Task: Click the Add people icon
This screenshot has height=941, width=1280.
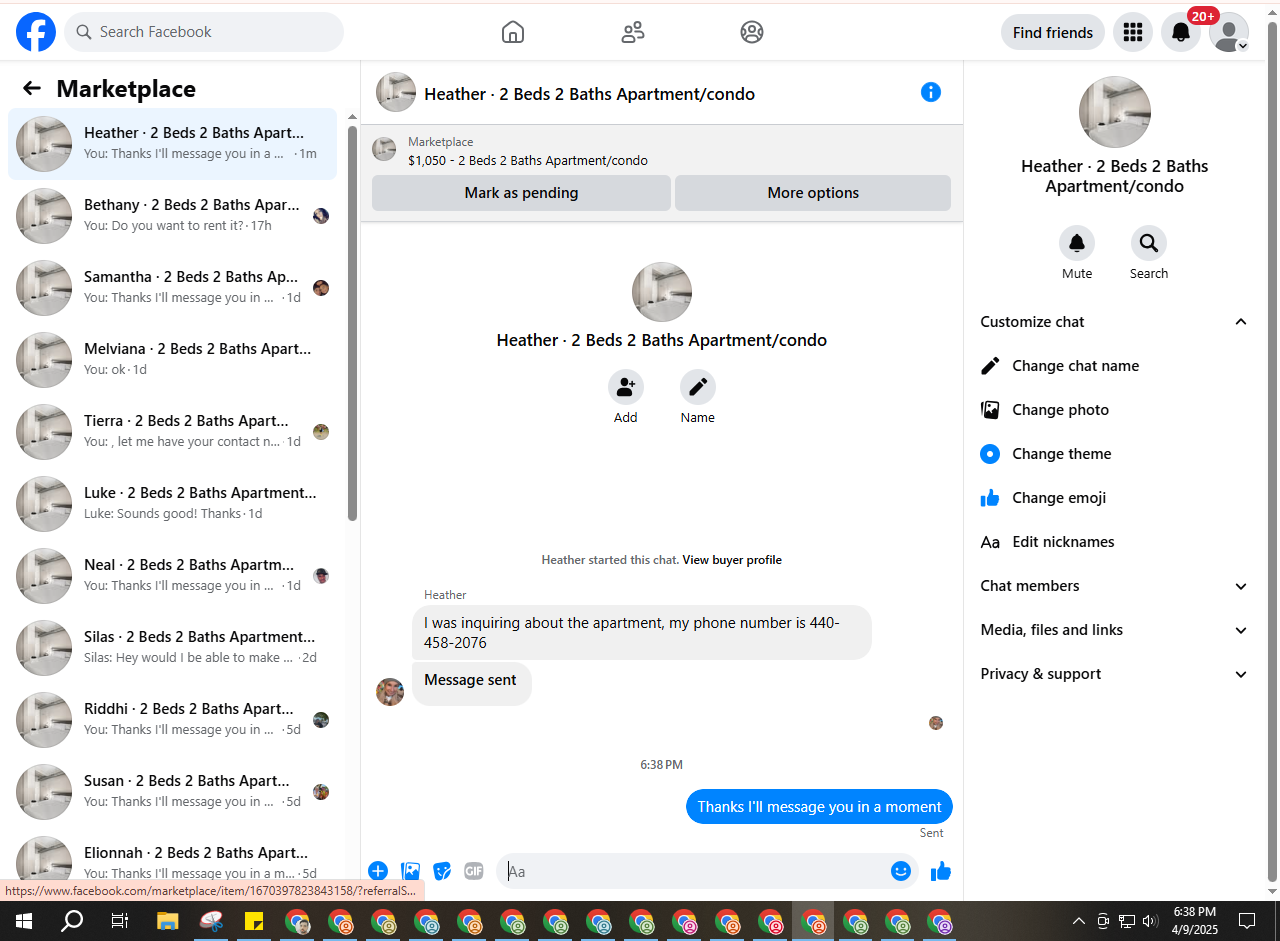Action: point(626,387)
